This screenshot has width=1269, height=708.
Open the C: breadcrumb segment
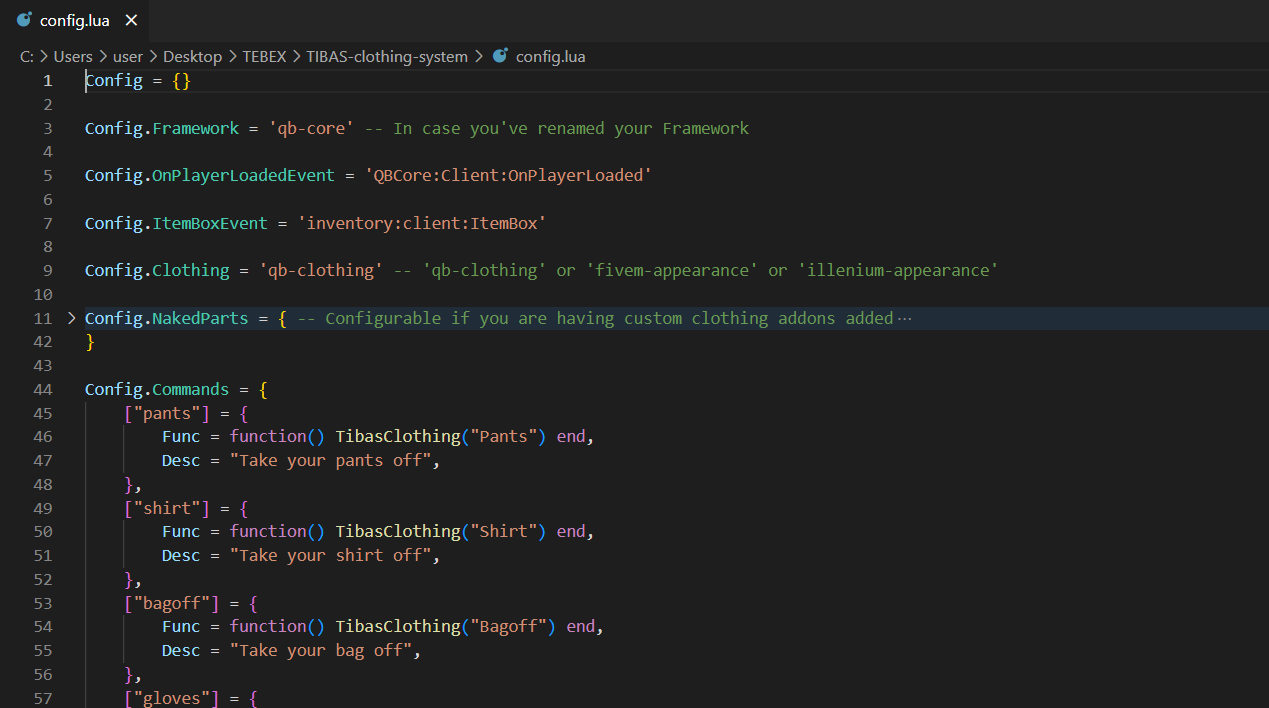point(27,56)
